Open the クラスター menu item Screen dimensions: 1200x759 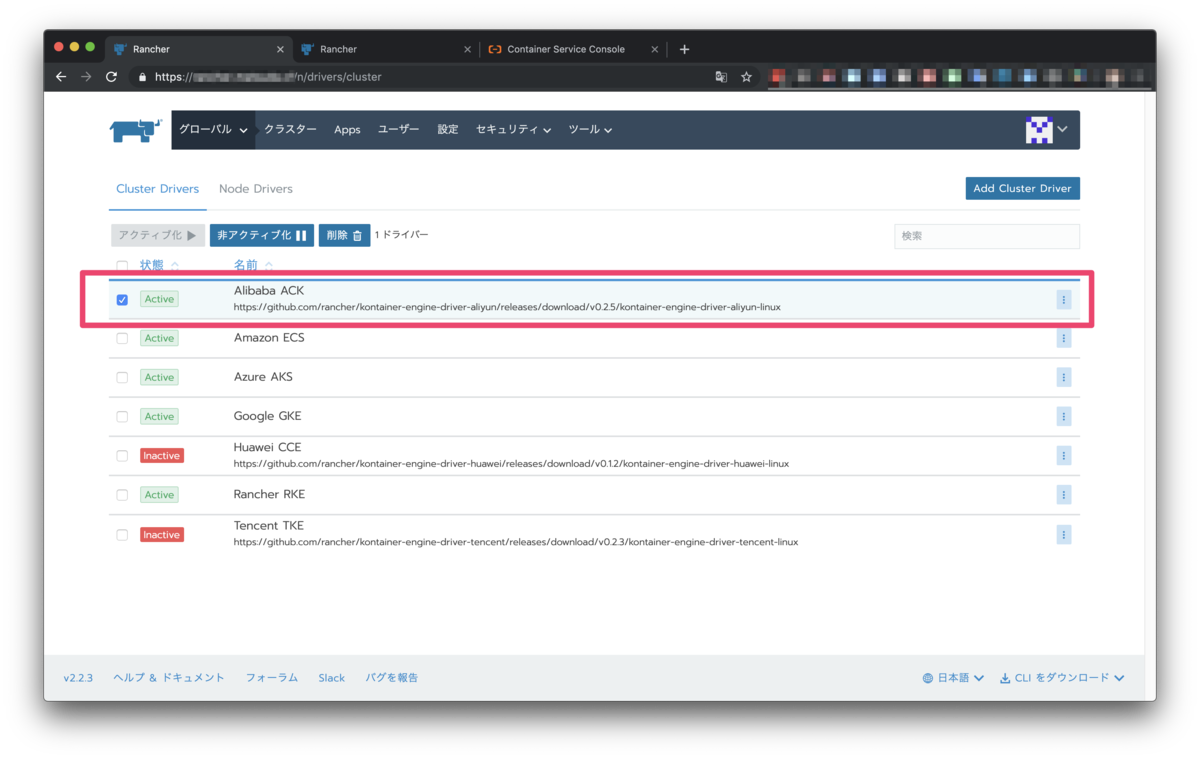[290, 130]
